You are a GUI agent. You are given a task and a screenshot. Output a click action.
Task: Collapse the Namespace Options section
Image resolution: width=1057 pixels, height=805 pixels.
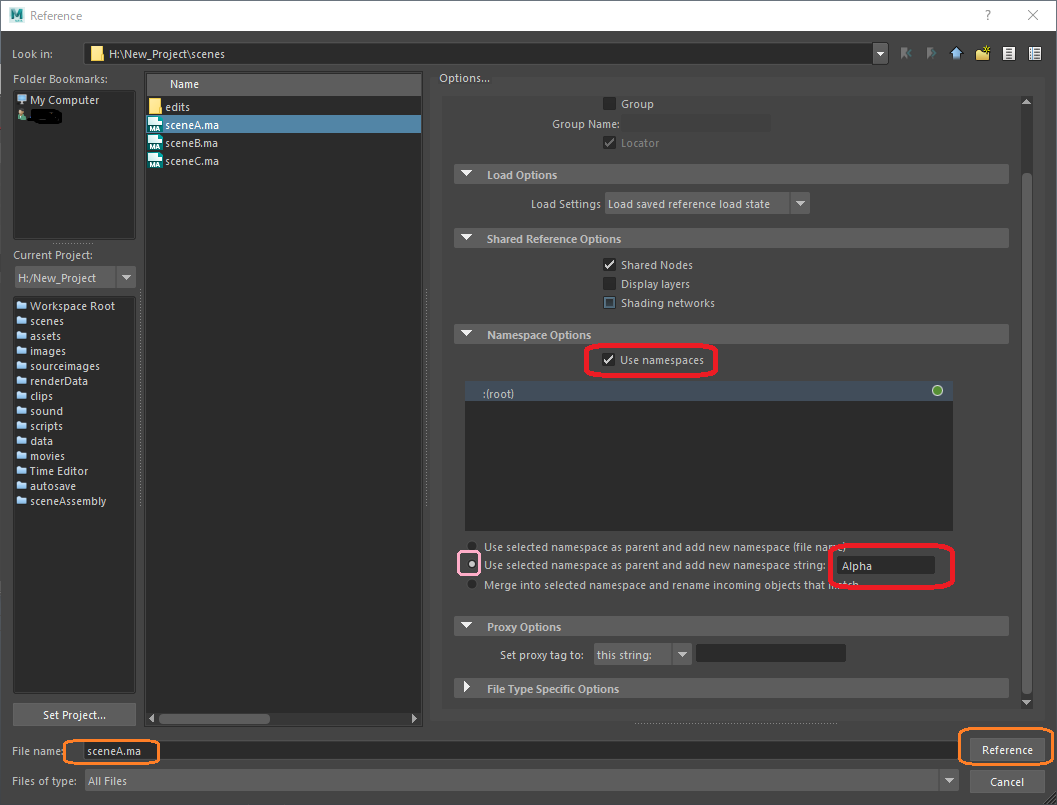[x=466, y=333]
